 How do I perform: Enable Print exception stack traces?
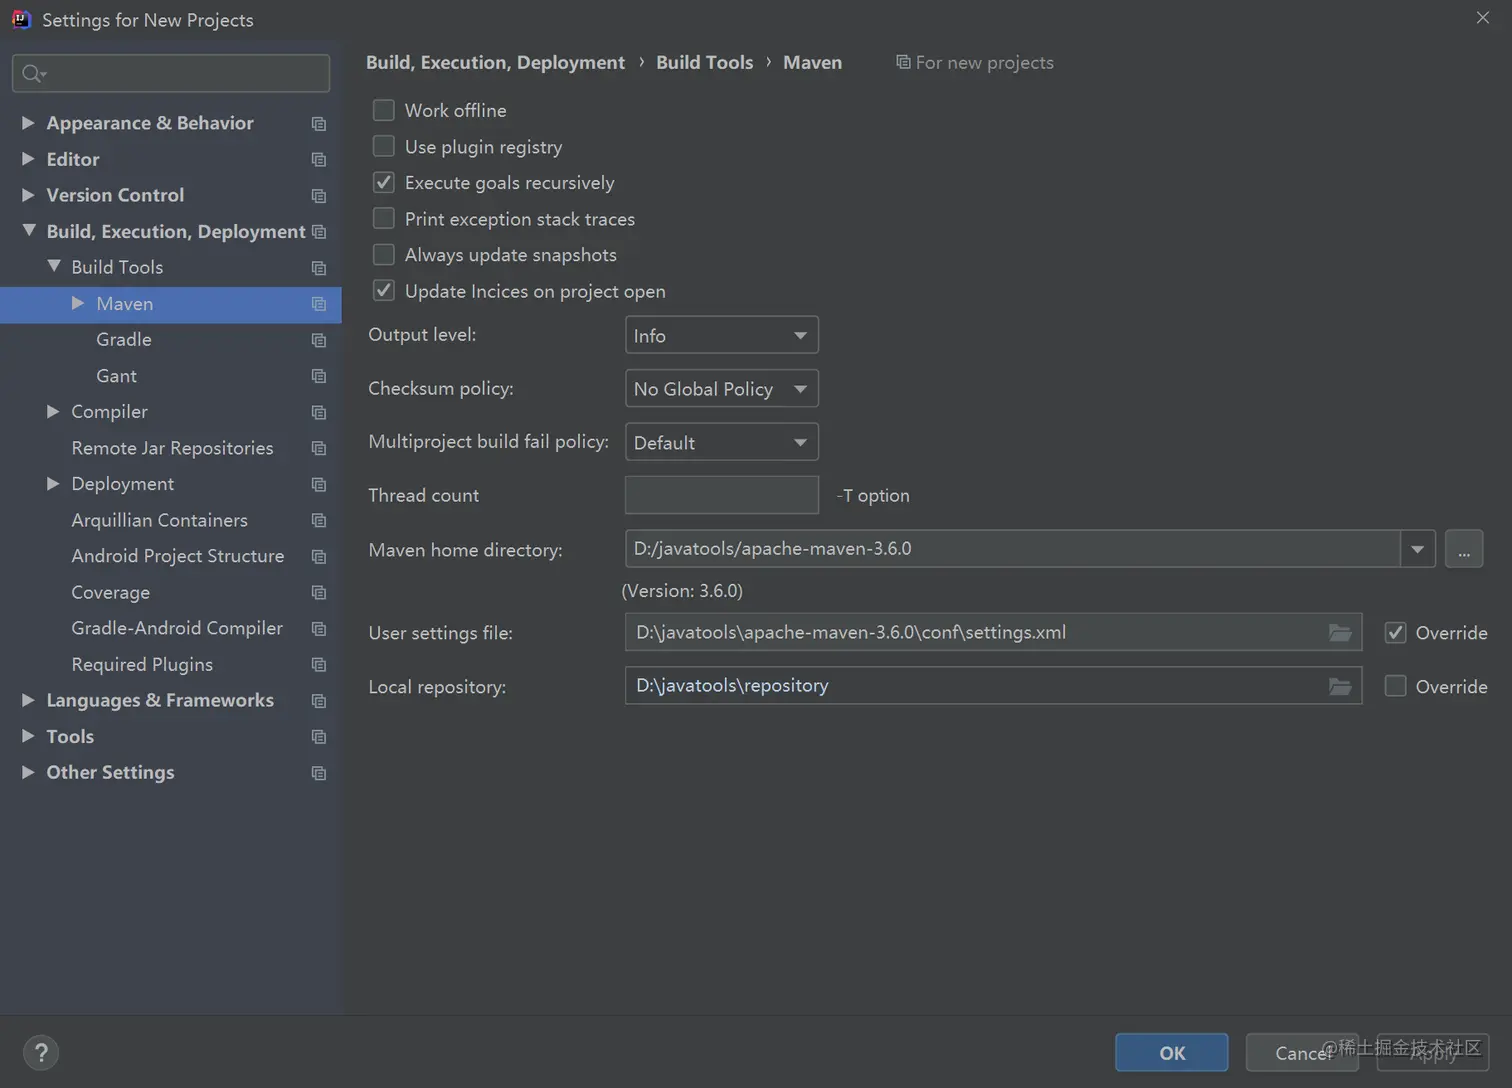pos(383,218)
